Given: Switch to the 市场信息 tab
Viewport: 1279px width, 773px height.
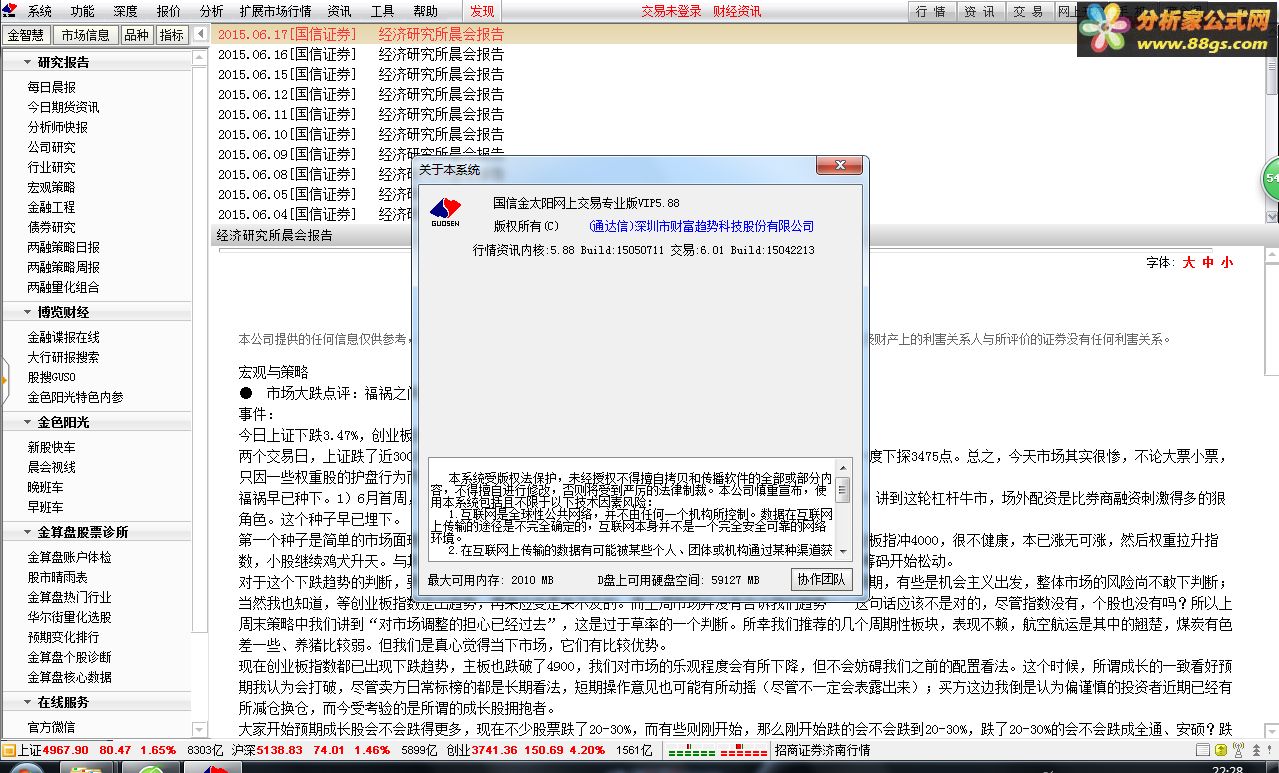Looking at the screenshot, I should point(86,34).
